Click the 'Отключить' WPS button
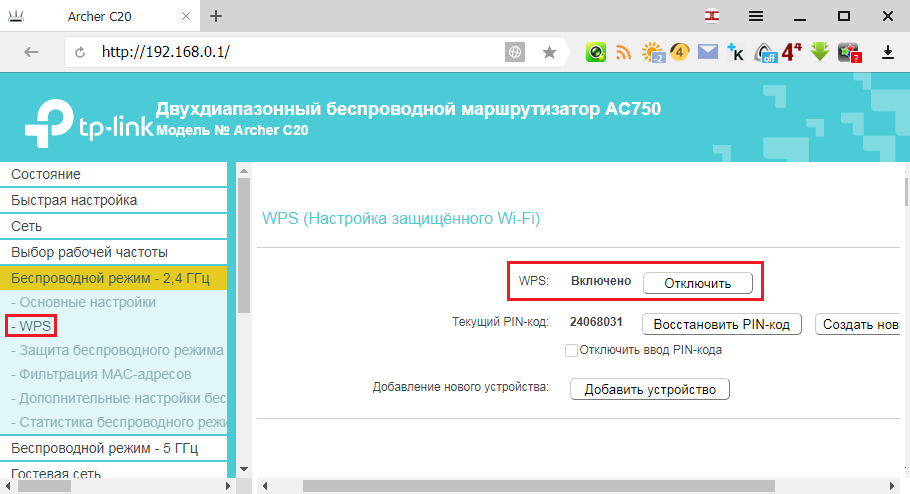Screen dimensions: 910x494 tap(698, 283)
